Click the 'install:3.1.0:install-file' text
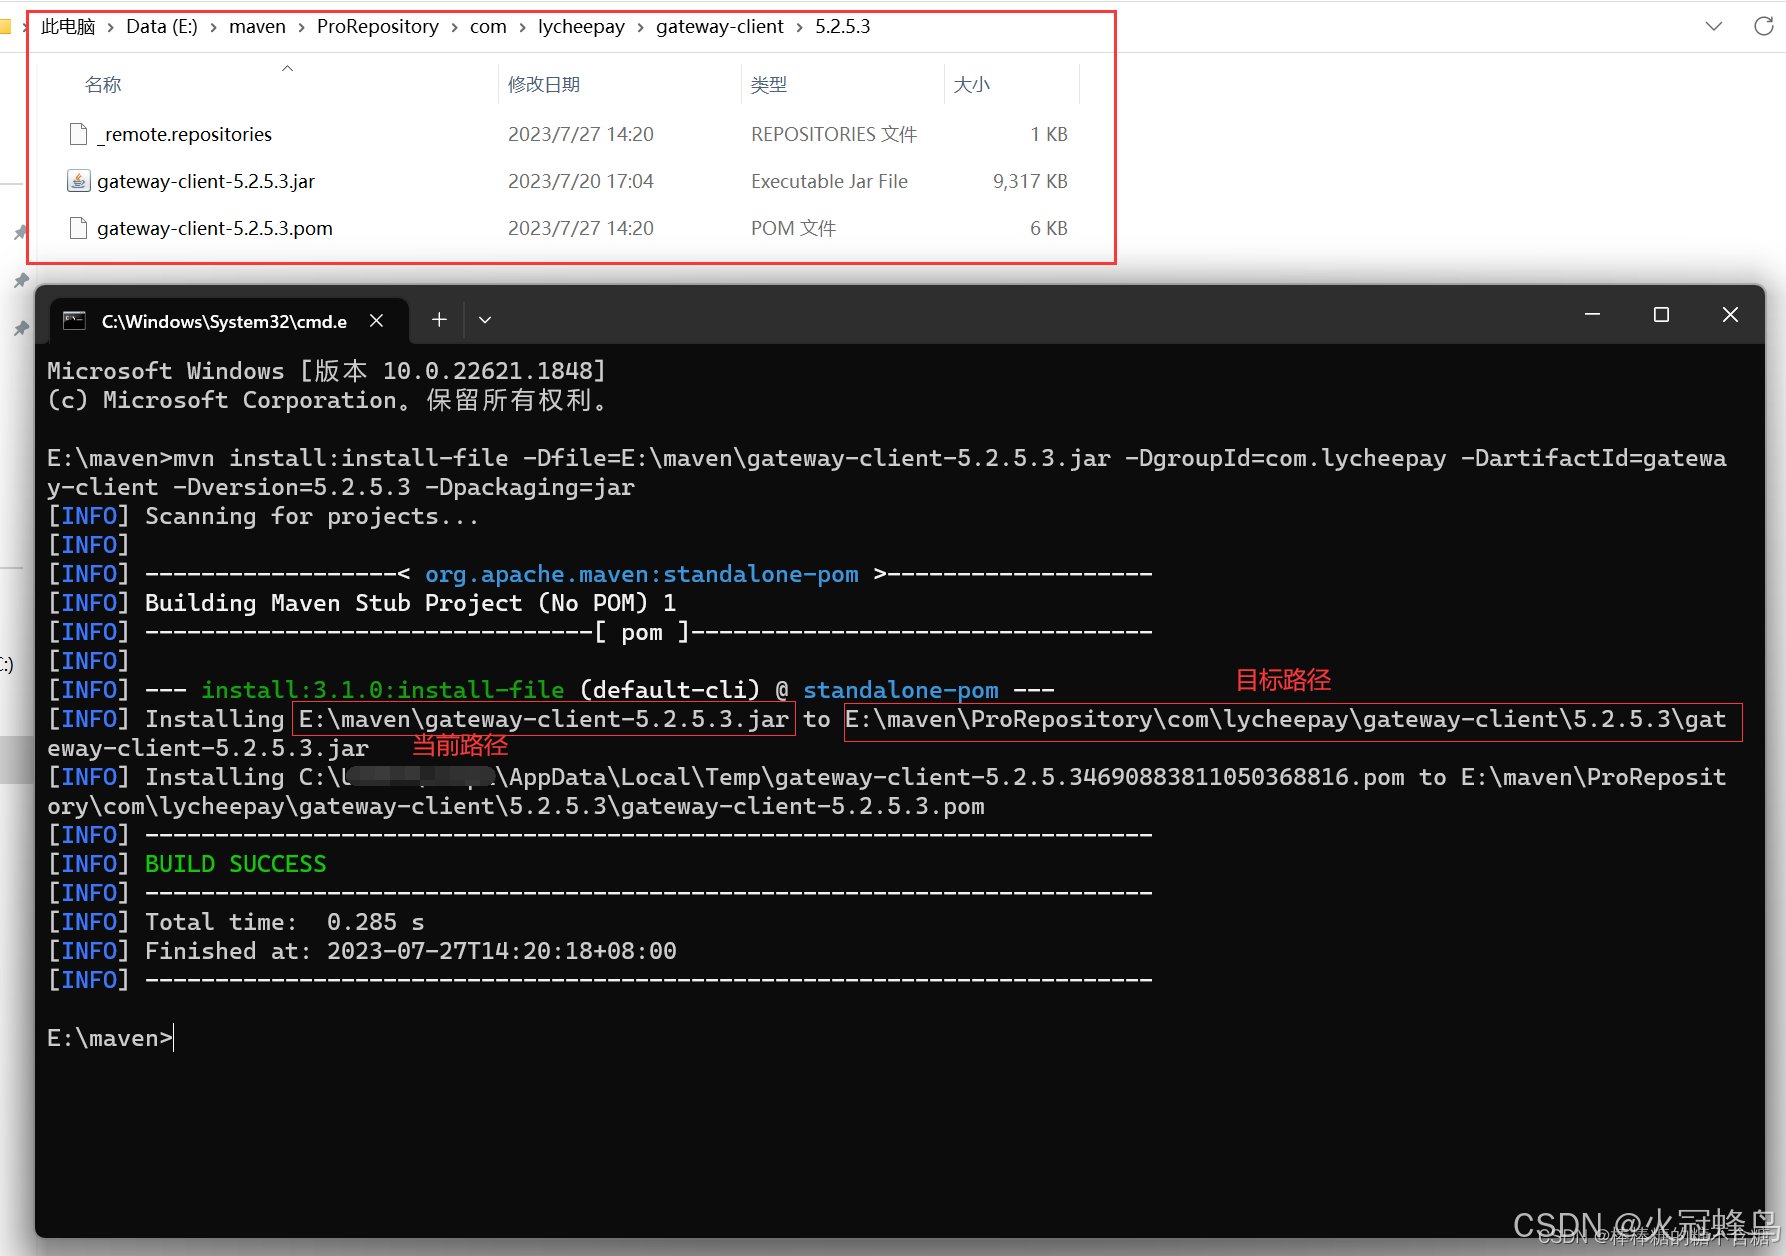The width and height of the screenshot is (1786, 1256). click(x=383, y=690)
